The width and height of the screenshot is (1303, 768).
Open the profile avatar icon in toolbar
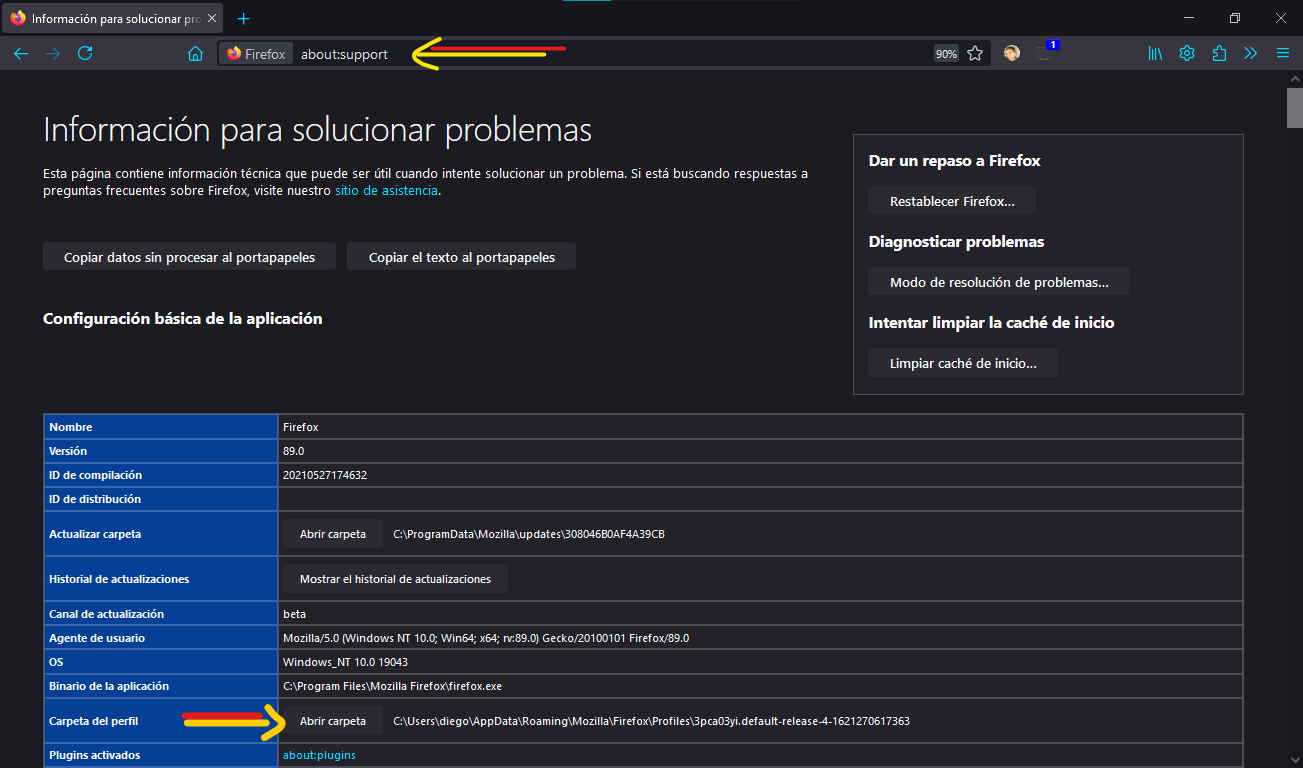(x=1012, y=53)
